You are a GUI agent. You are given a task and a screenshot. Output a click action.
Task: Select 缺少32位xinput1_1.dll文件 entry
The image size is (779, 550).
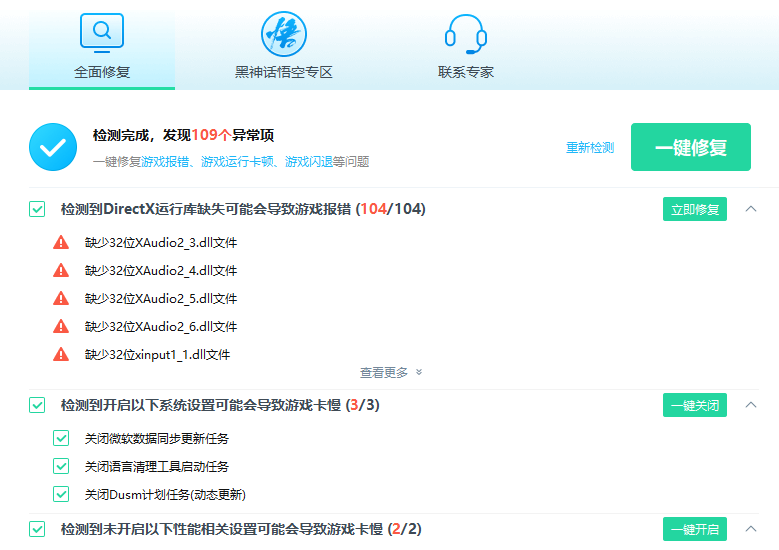tap(157, 355)
